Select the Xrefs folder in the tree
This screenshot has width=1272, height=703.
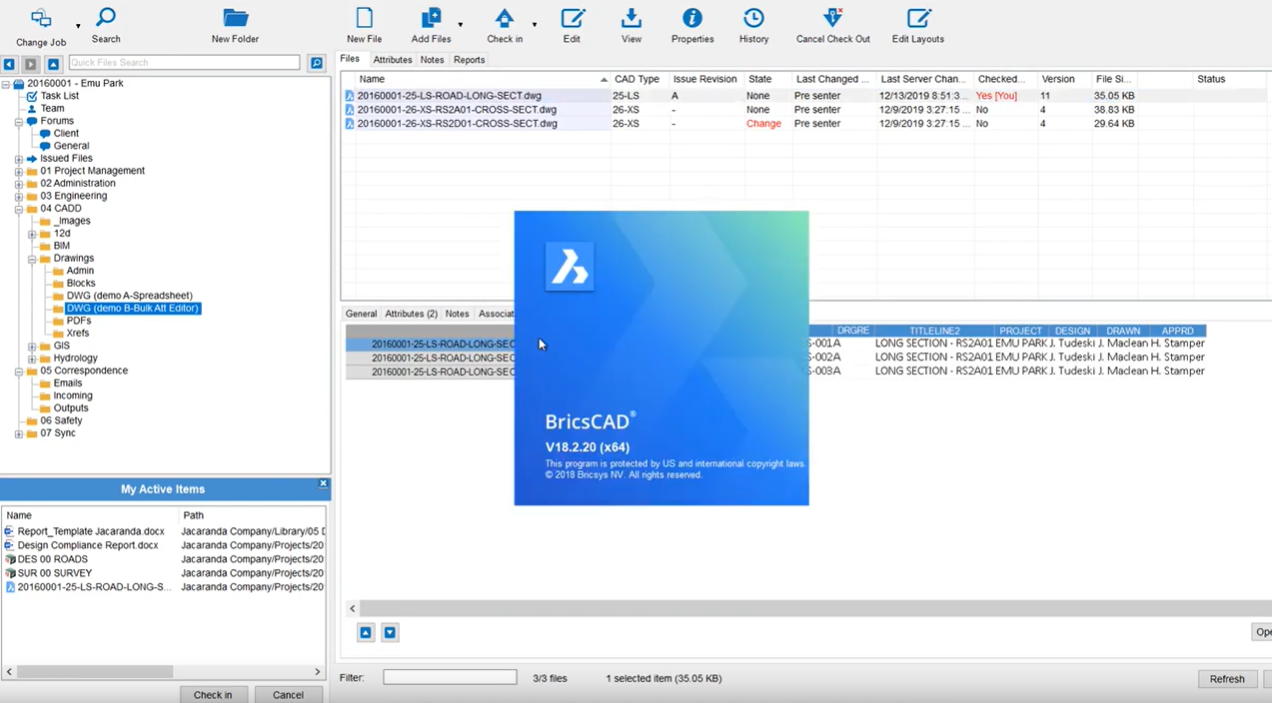[x=78, y=333]
